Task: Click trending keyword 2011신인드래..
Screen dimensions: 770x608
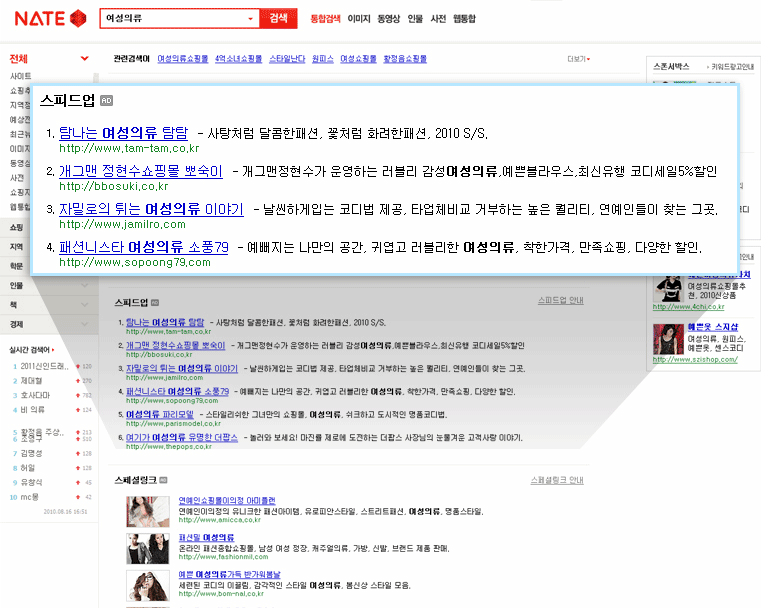Action: click(44, 366)
